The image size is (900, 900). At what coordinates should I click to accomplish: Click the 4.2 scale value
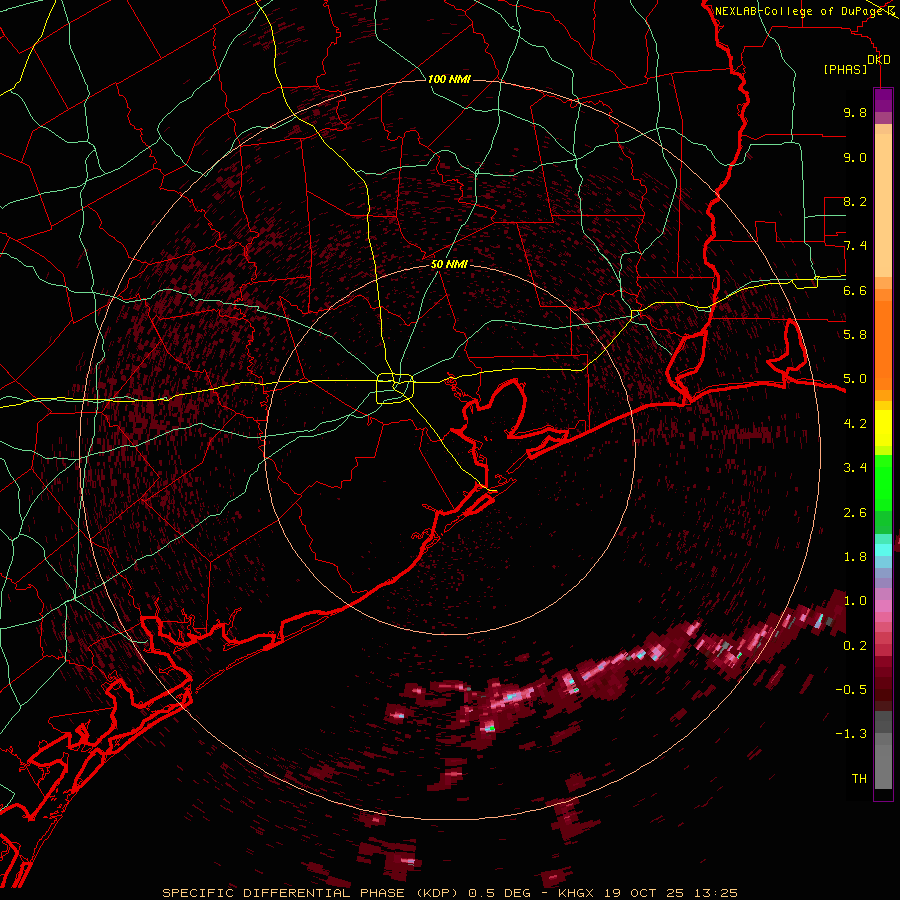tap(855, 424)
